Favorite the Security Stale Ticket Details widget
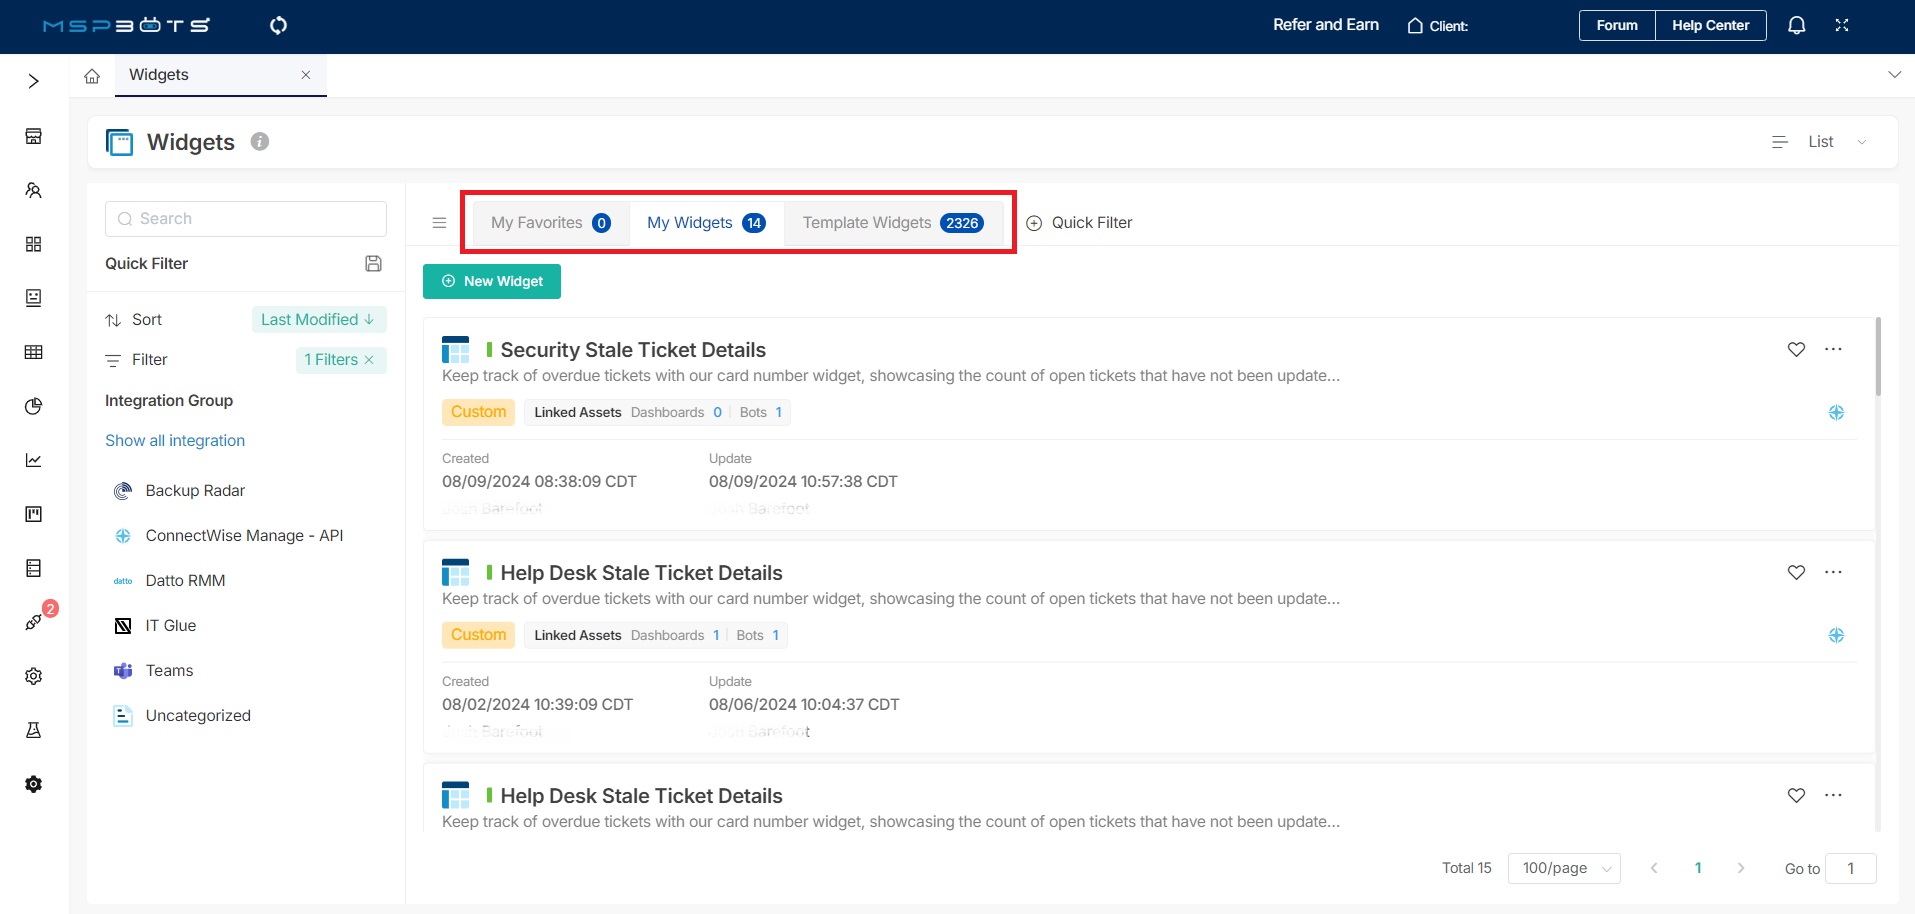This screenshot has width=1915, height=914. (x=1796, y=349)
